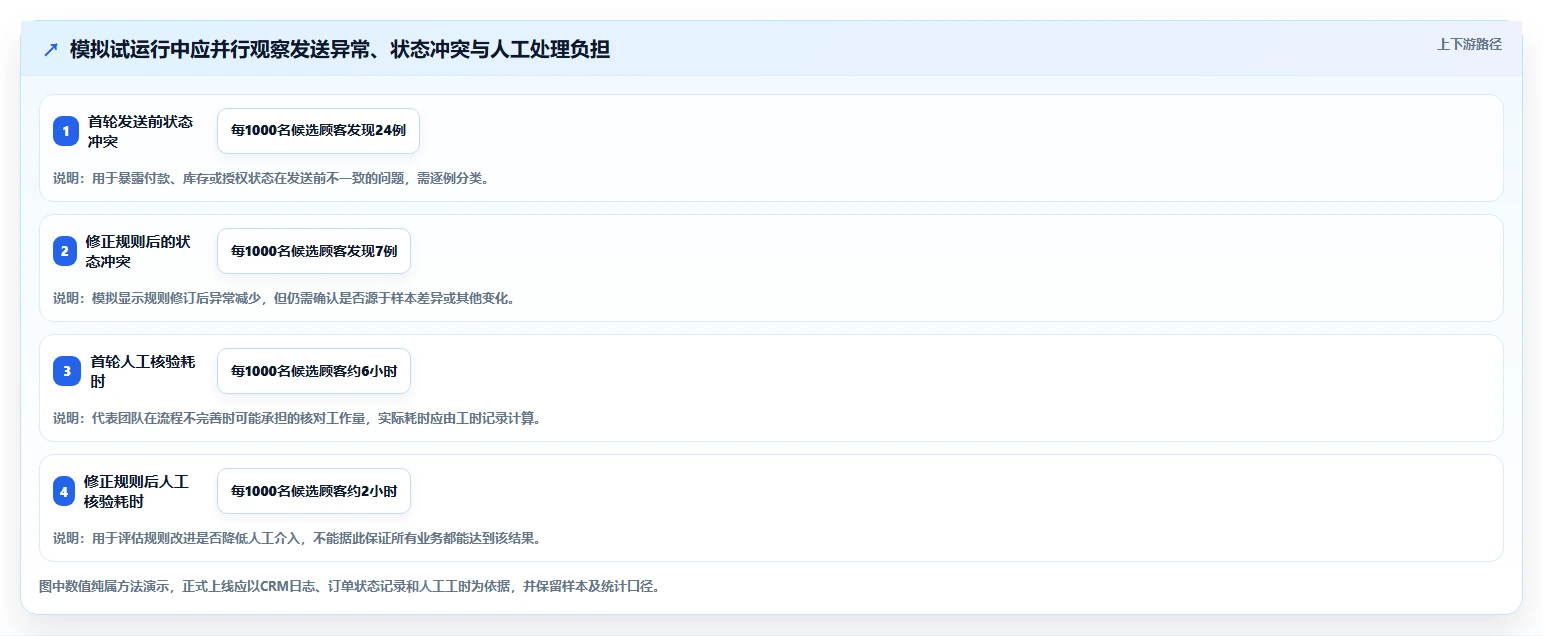Click the value chip 每1000名候选顾客发现7例
Image resolution: width=1543 pixels, height=636 pixels.
314,251
